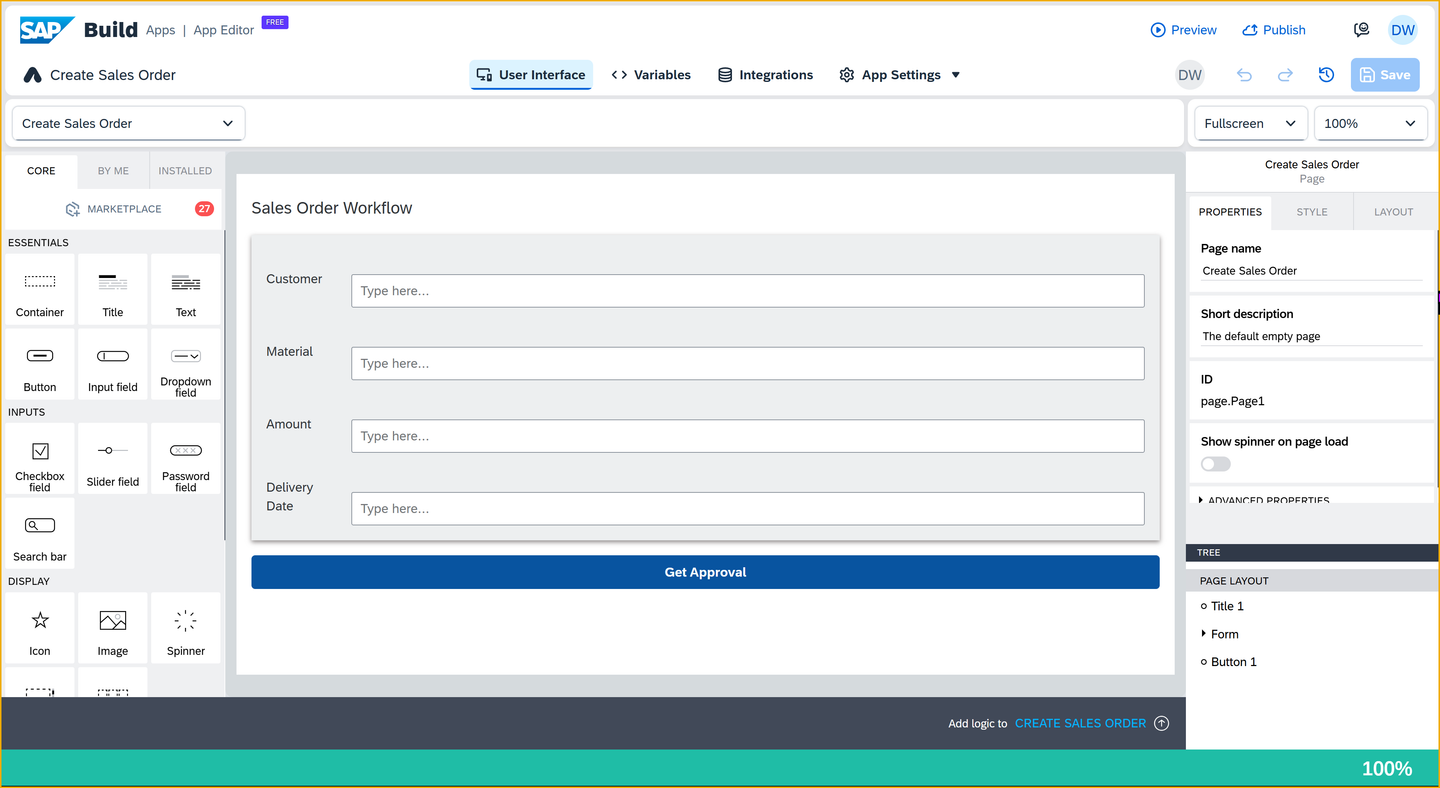Click the Amount label in the form
This screenshot has width=1440, height=788.
(x=289, y=424)
